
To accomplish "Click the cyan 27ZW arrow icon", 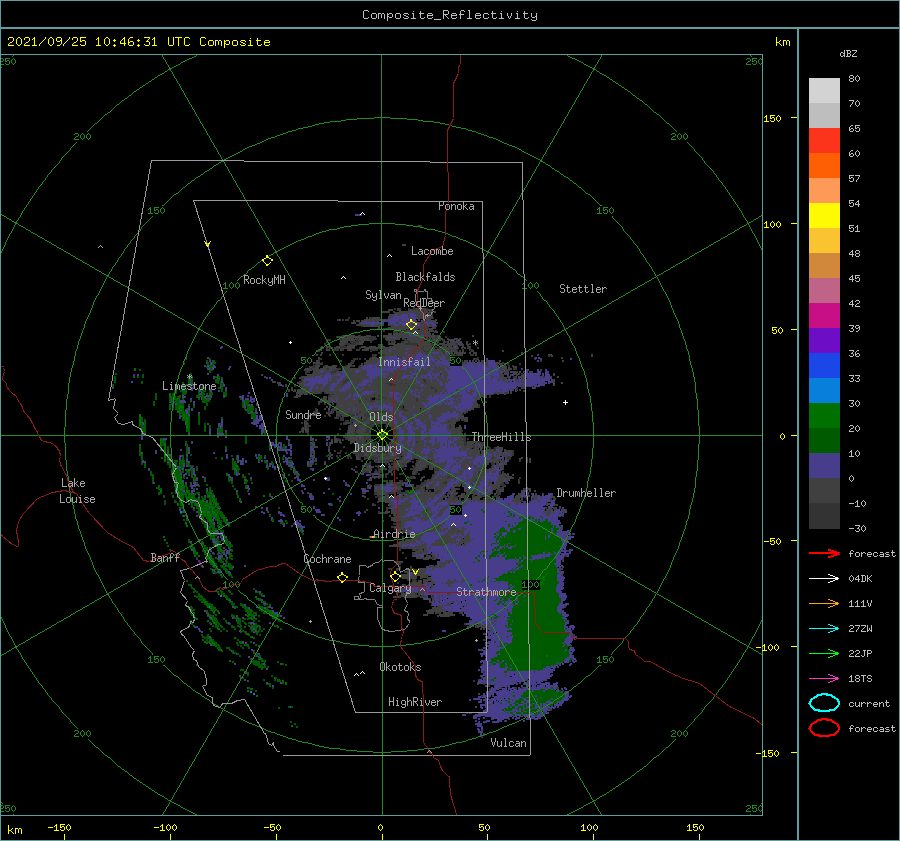I will click(824, 629).
